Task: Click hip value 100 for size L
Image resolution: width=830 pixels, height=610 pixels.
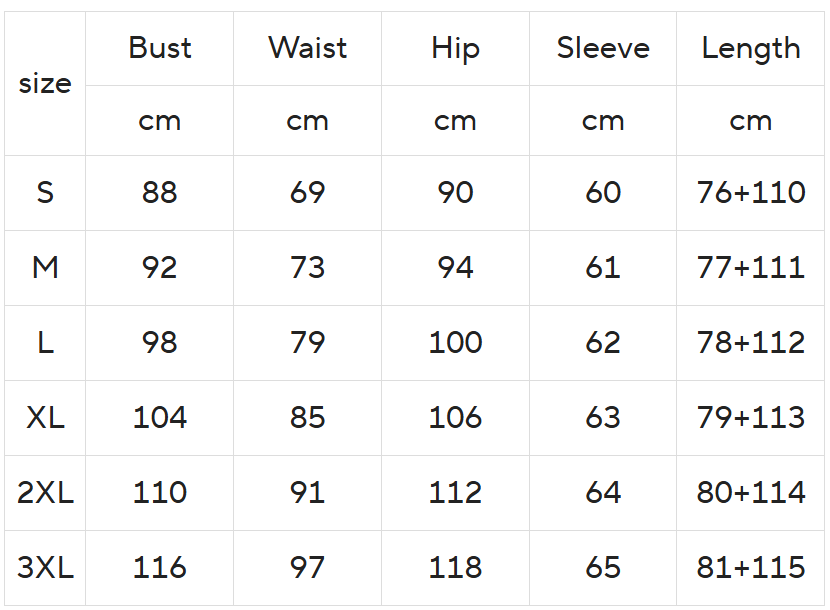Action: pyautogui.click(x=455, y=342)
